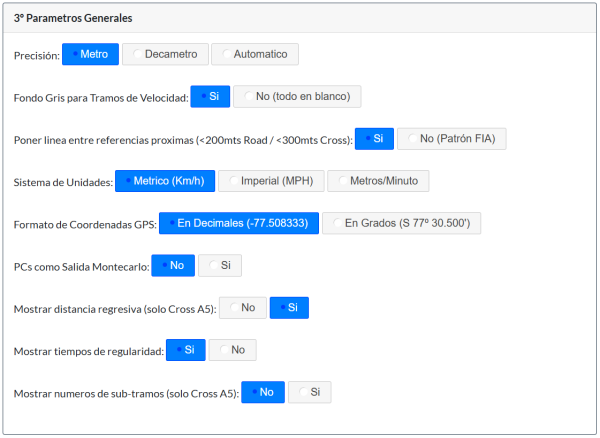The image size is (600, 438).
Task: Choose Si for Mostrar tiempos de regularidad
Action: coord(185,350)
